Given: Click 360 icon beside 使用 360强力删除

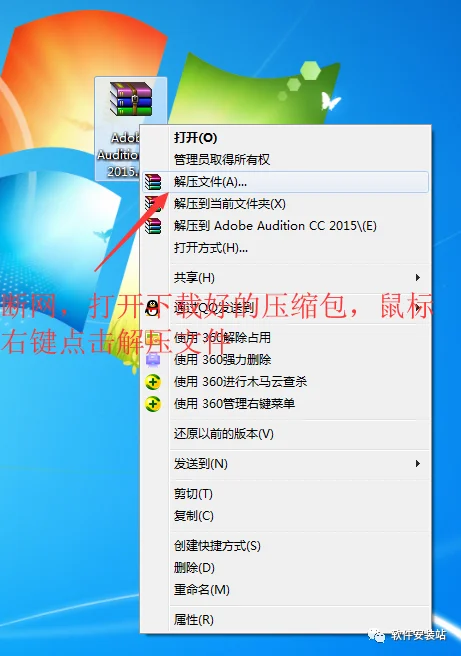Looking at the screenshot, I should pyautogui.click(x=153, y=360).
